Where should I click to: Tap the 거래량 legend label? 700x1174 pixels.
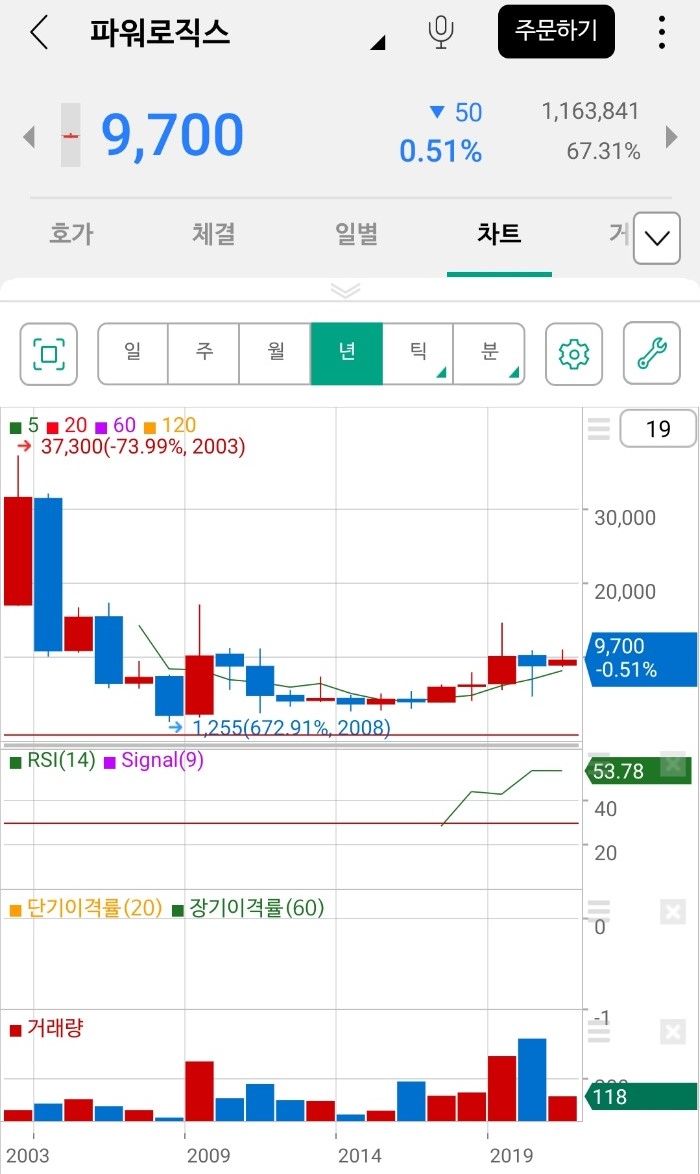click(x=47, y=1028)
